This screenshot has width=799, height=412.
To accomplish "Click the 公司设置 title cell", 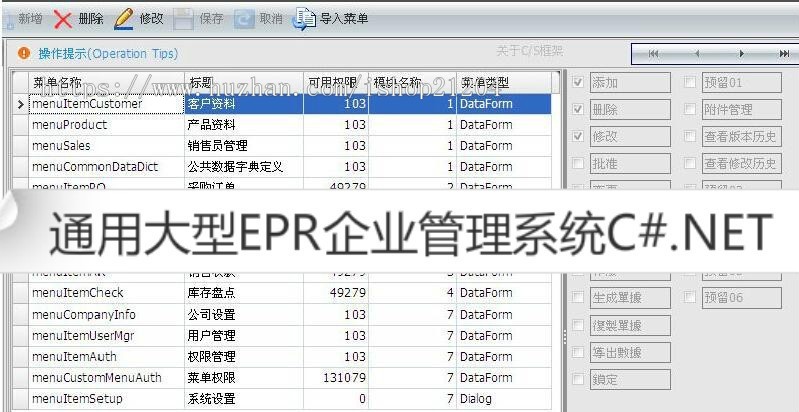I will [244, 314].
